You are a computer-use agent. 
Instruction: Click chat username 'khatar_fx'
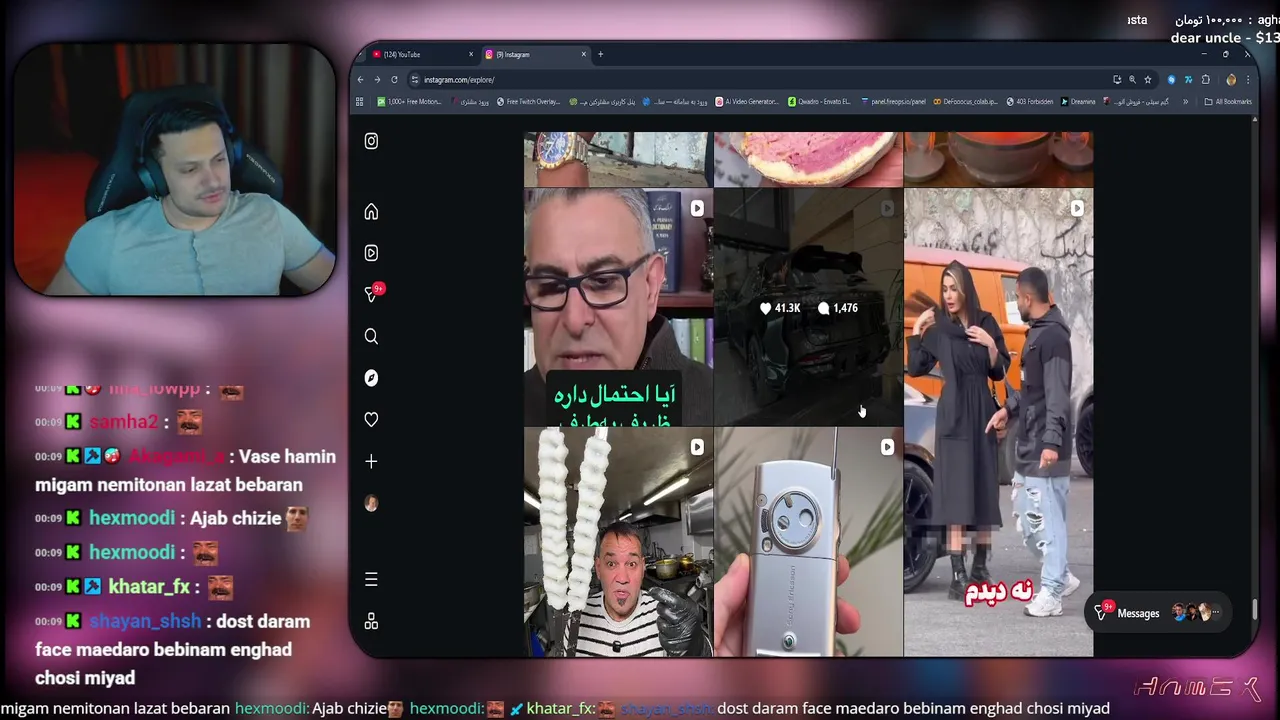[x=151, y=586]
